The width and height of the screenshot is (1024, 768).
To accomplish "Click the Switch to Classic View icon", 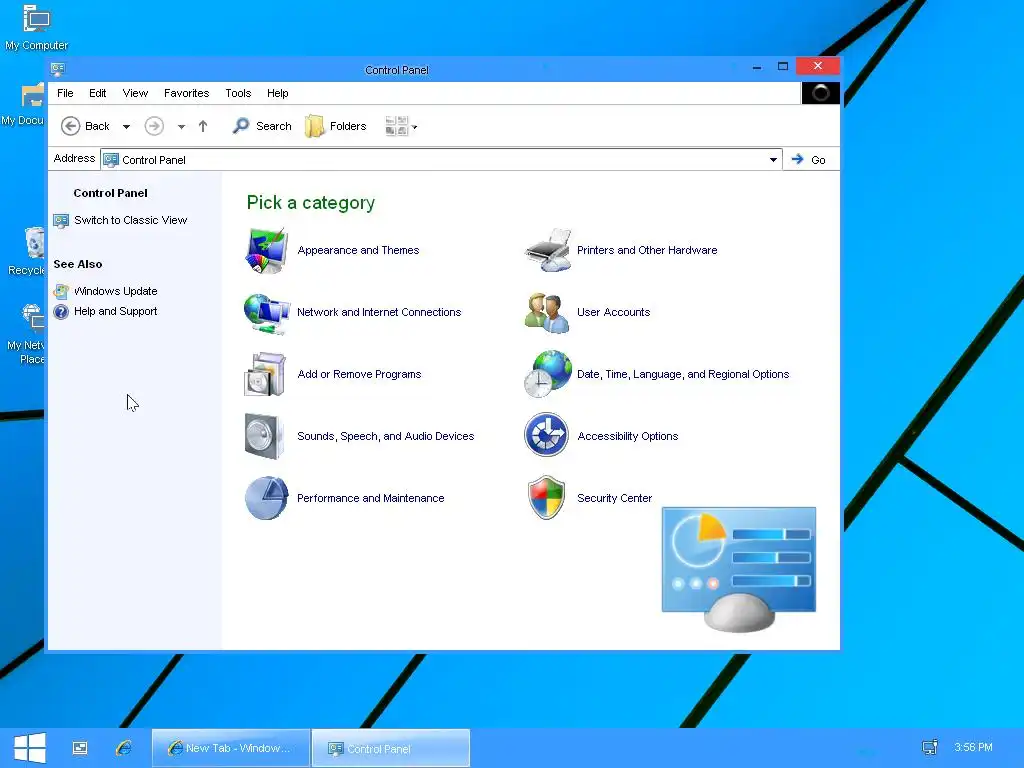I will pos(61,221).
